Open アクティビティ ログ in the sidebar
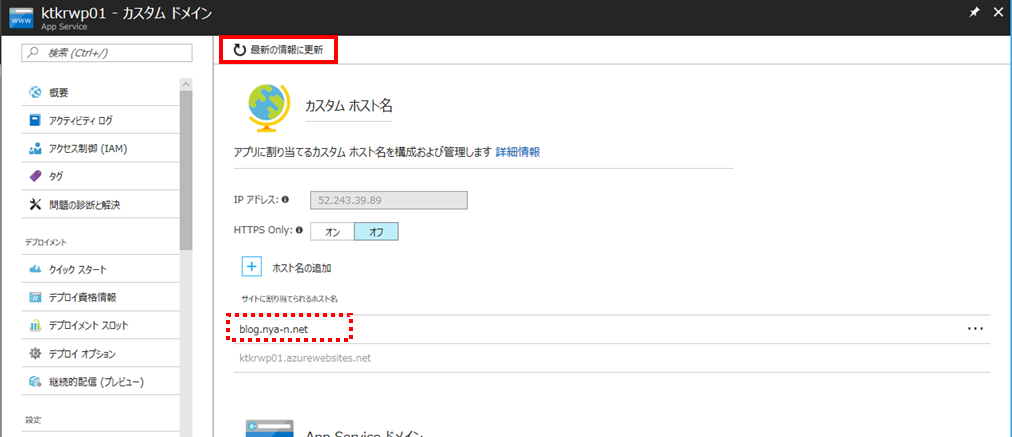This screenshot has height=437, width=1012. click(x=101, y=120)
